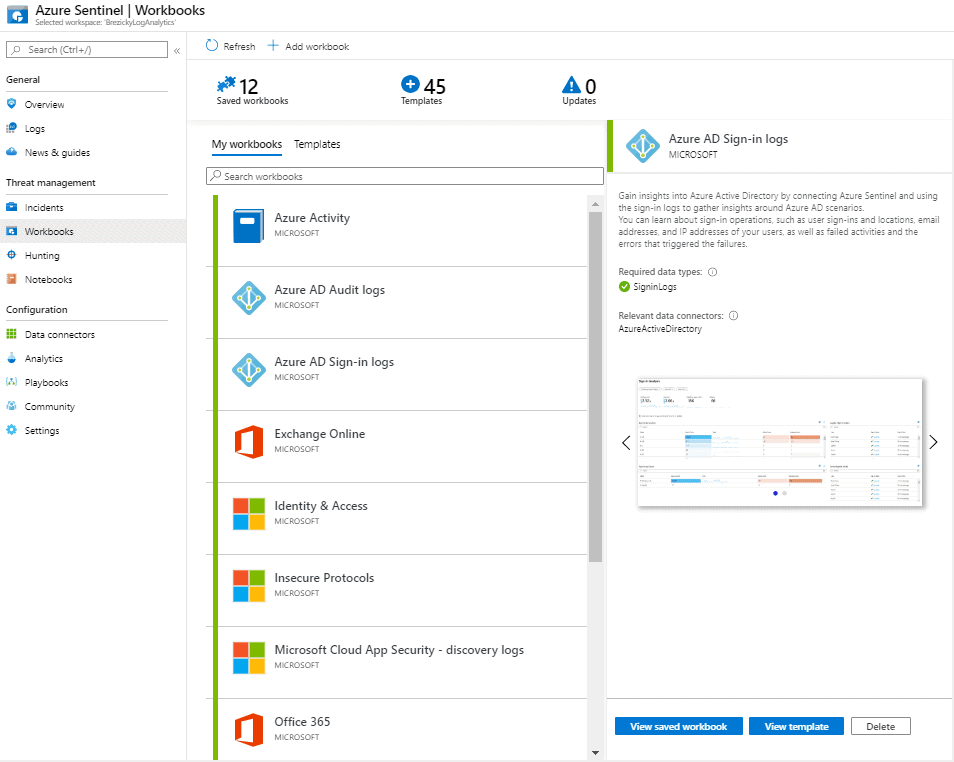The image size is (954, 762).
Task: Click info icon next to Required data types
Action: 712,272
